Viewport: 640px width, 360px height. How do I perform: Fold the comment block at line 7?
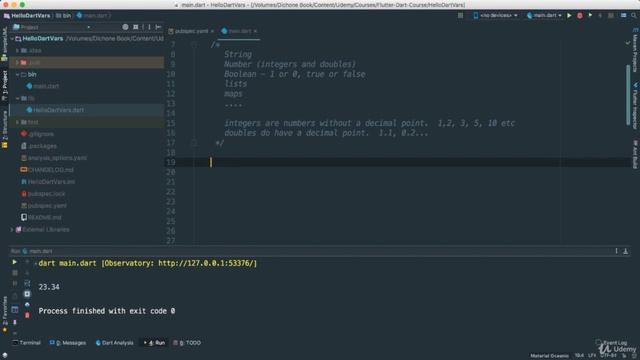click(x=194, y=44)
